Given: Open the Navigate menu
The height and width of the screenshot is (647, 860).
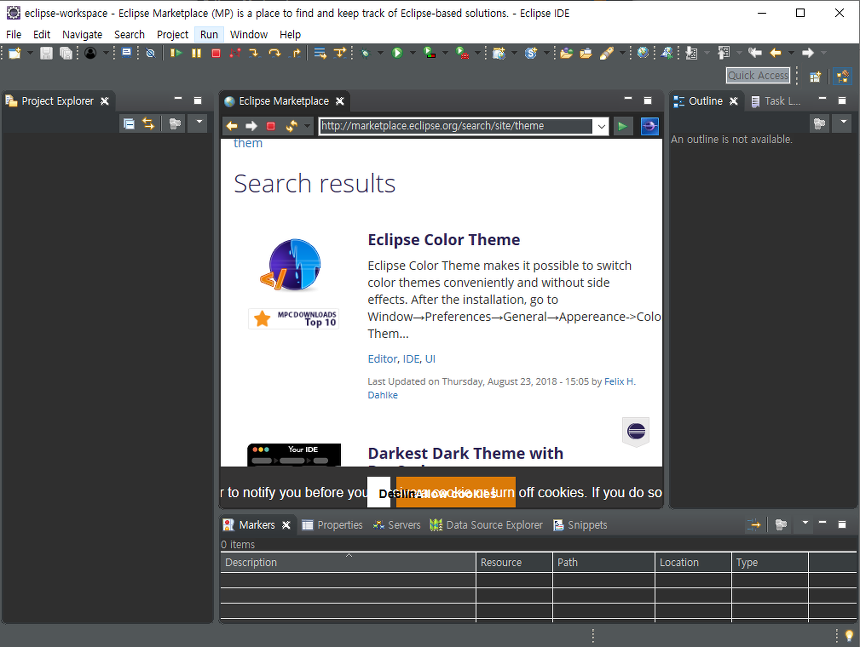Looking at the screenshot, I should tap(82, 35).
